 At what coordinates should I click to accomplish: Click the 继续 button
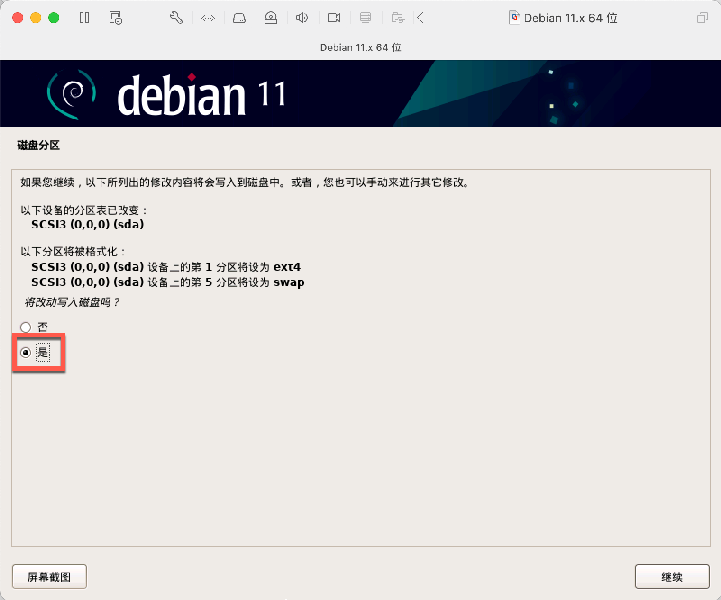pos(672,577)
